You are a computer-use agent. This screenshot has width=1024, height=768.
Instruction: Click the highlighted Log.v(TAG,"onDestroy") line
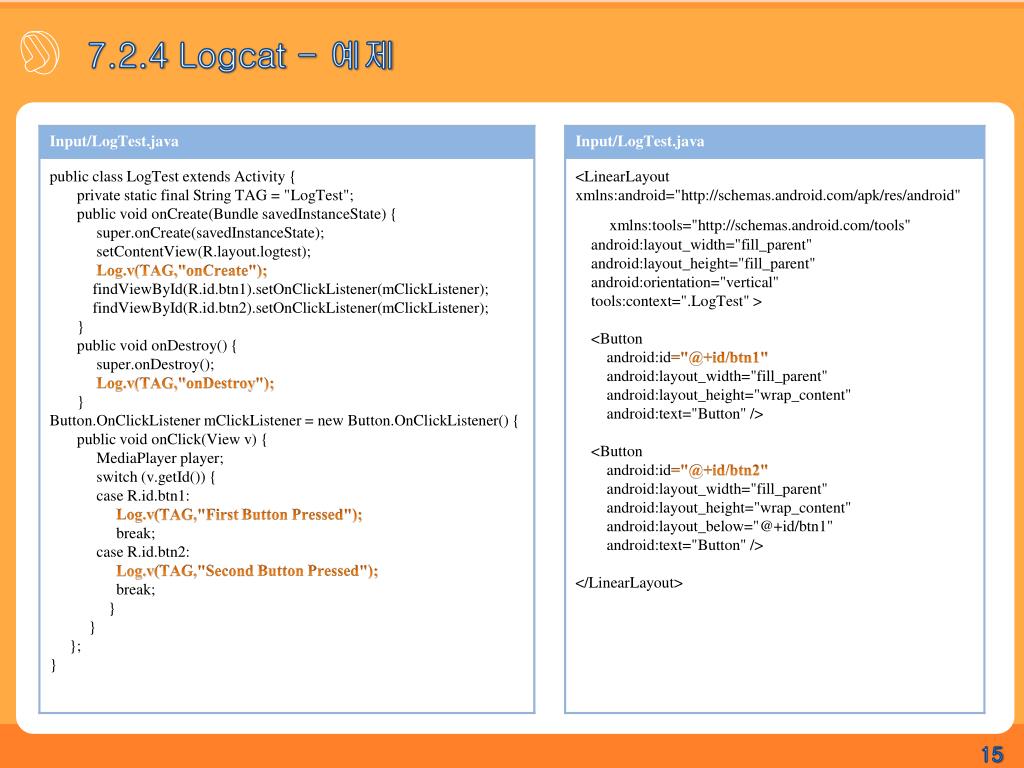click(185, 383)
